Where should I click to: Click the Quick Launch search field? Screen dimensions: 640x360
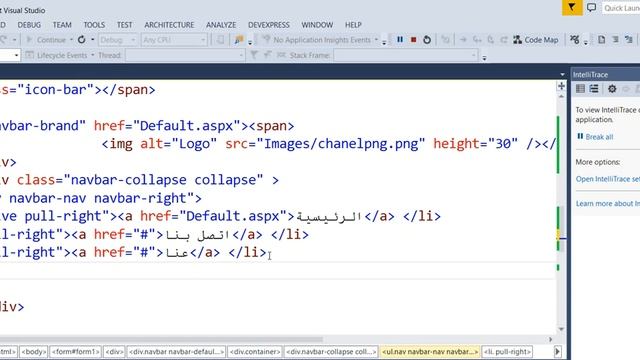[621, 8]
